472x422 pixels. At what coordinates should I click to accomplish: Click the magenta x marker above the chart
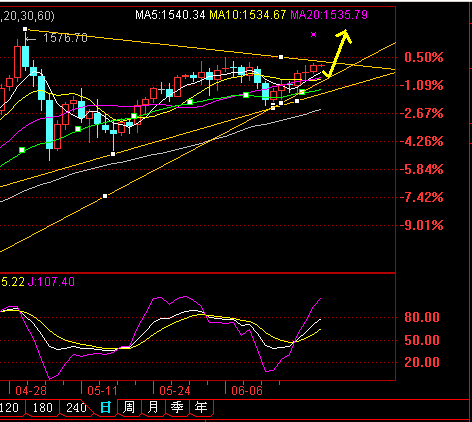pyautogui.click(x=313, y=34)
